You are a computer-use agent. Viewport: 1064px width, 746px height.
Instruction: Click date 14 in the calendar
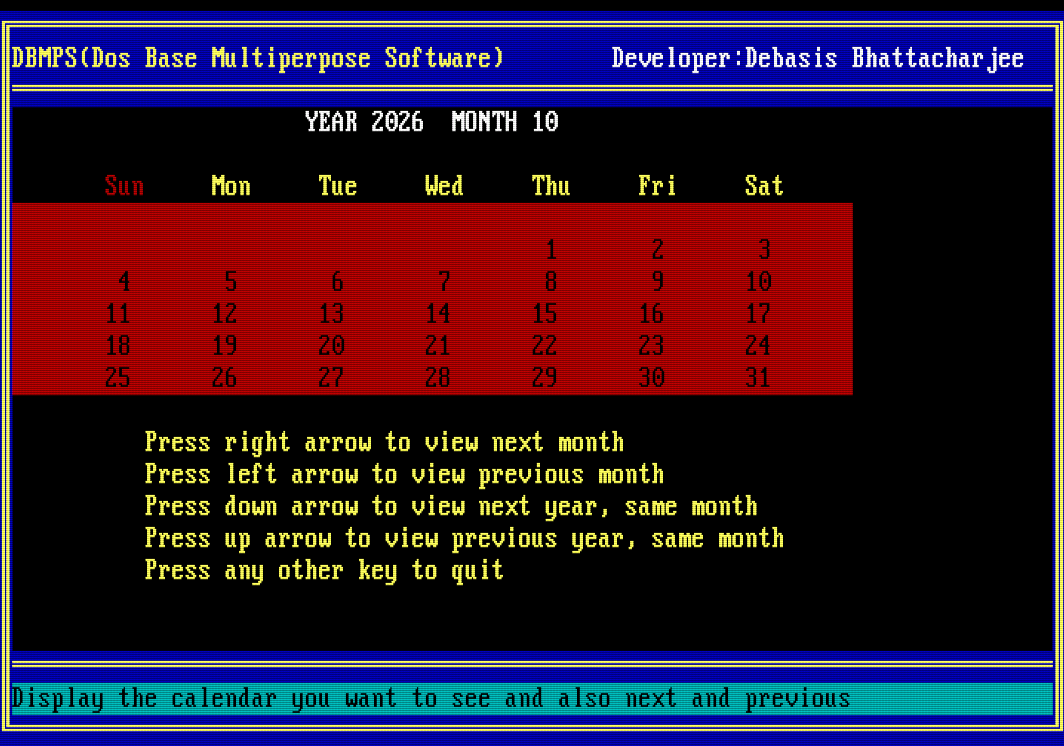pos(438,314)
